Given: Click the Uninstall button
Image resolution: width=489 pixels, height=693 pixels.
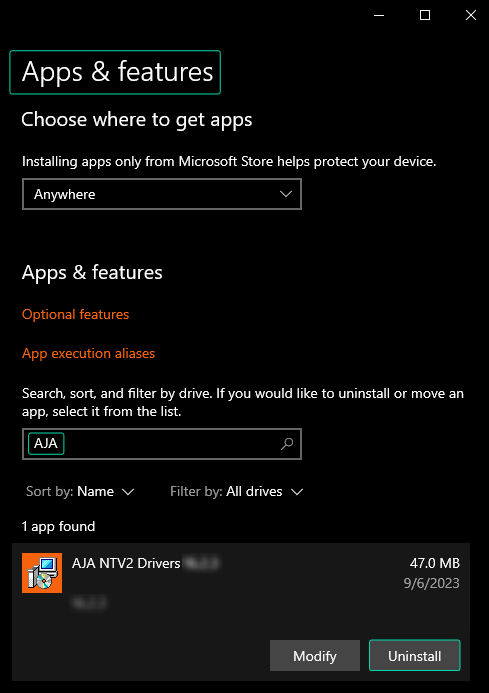Looking at the screenshot, I should (415, 656).
